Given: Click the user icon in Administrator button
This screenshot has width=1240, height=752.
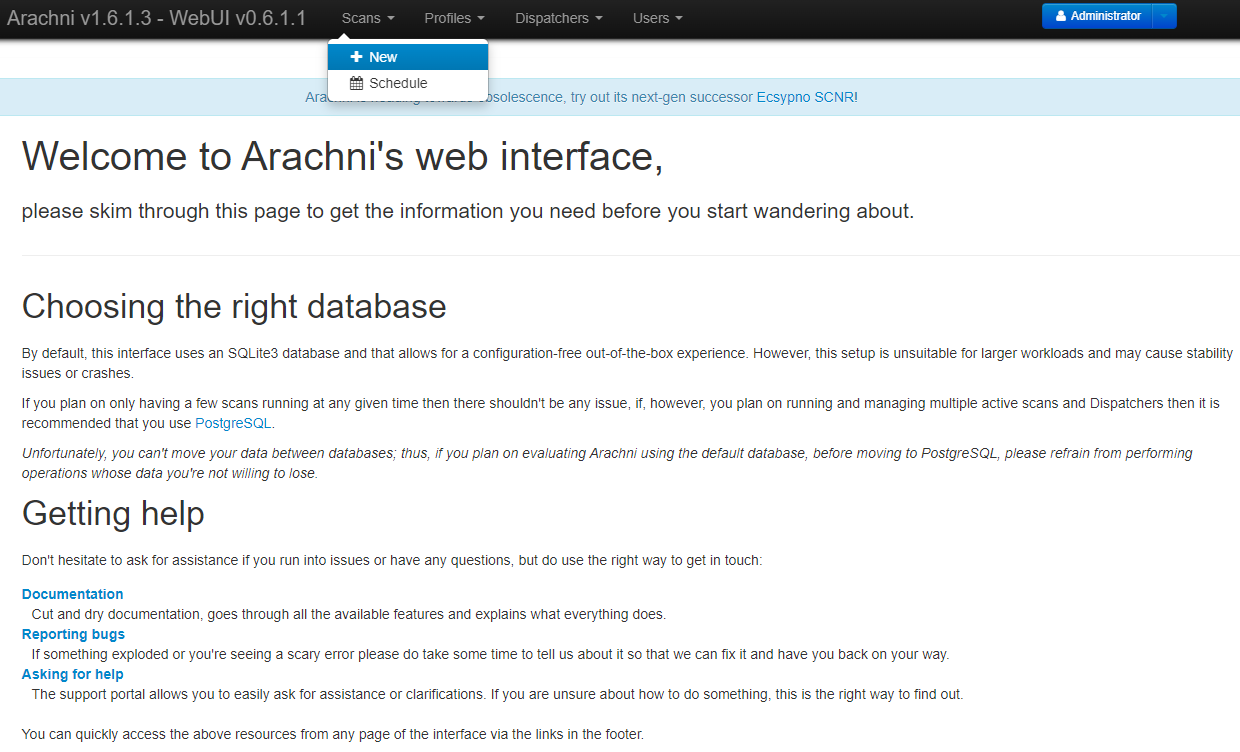Looking at the screenshot, I should point(1061,16).
